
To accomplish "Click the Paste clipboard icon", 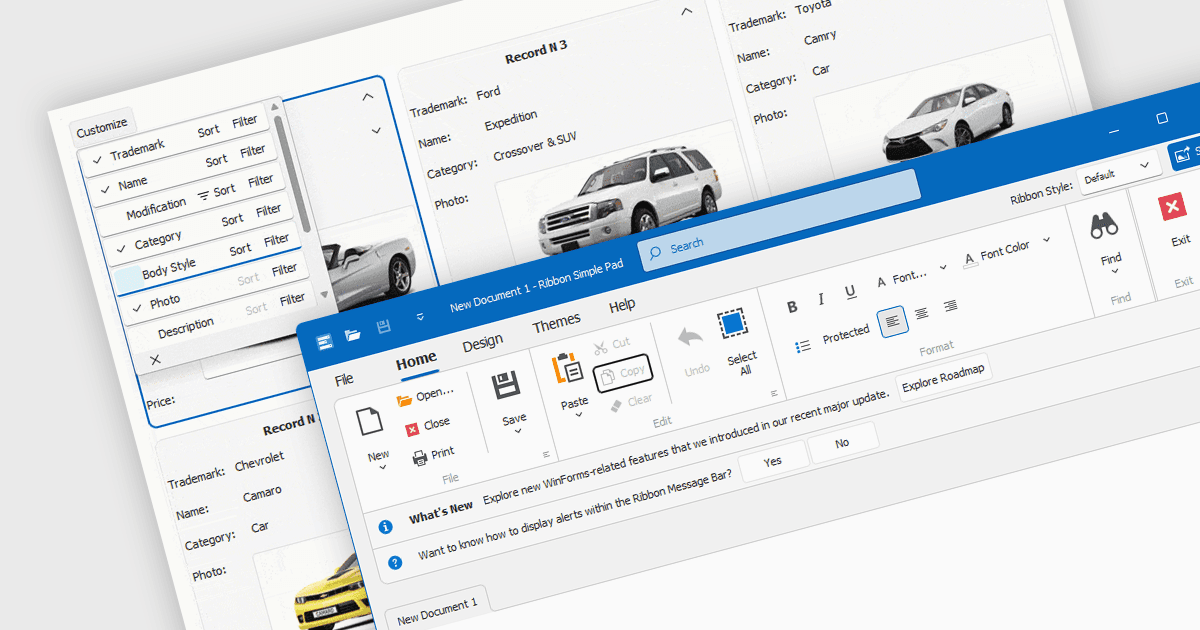I will pyautogui.click(x=568, y=368).
